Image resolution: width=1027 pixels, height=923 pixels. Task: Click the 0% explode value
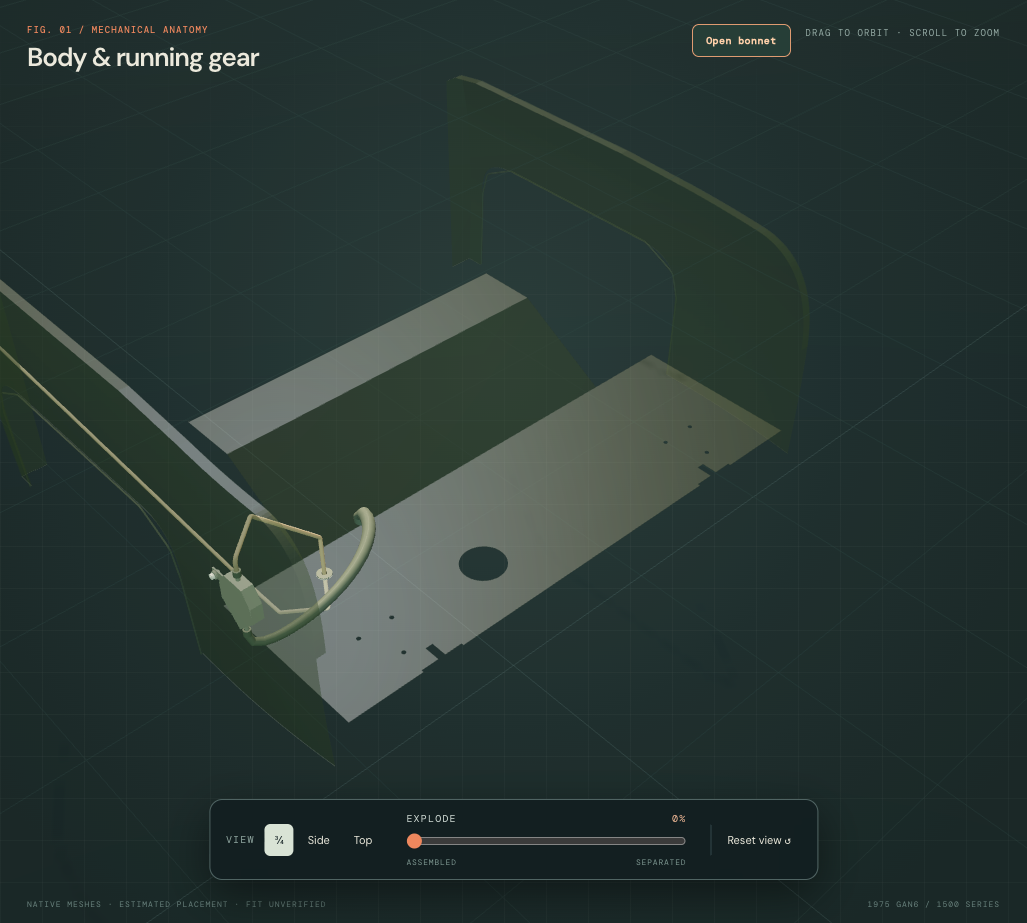click(679, 818)
